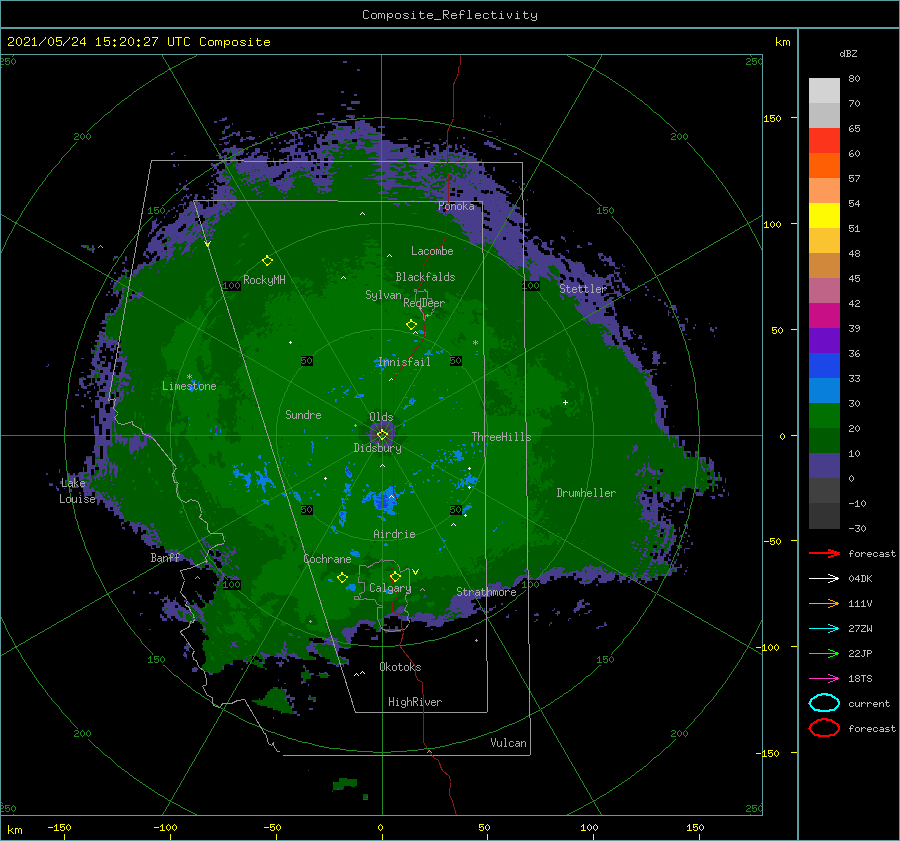Click the red 65 dBZ color swatch
This screenshot has width=900, height=841.
click(824, 140)
